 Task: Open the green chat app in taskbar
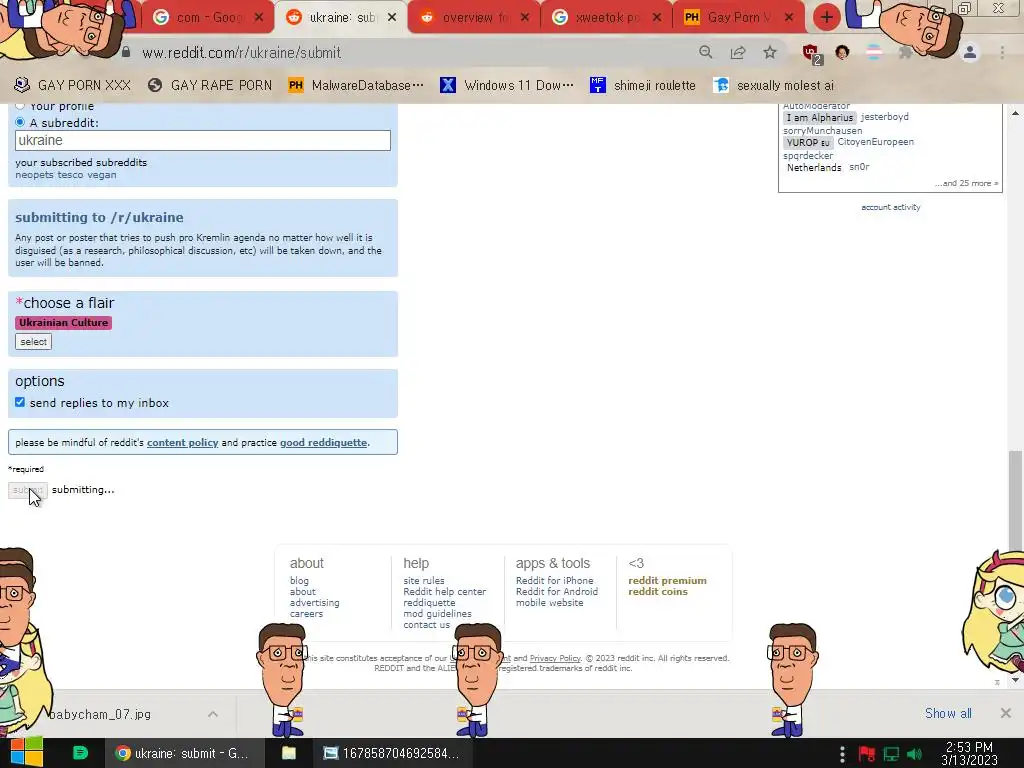80,753
